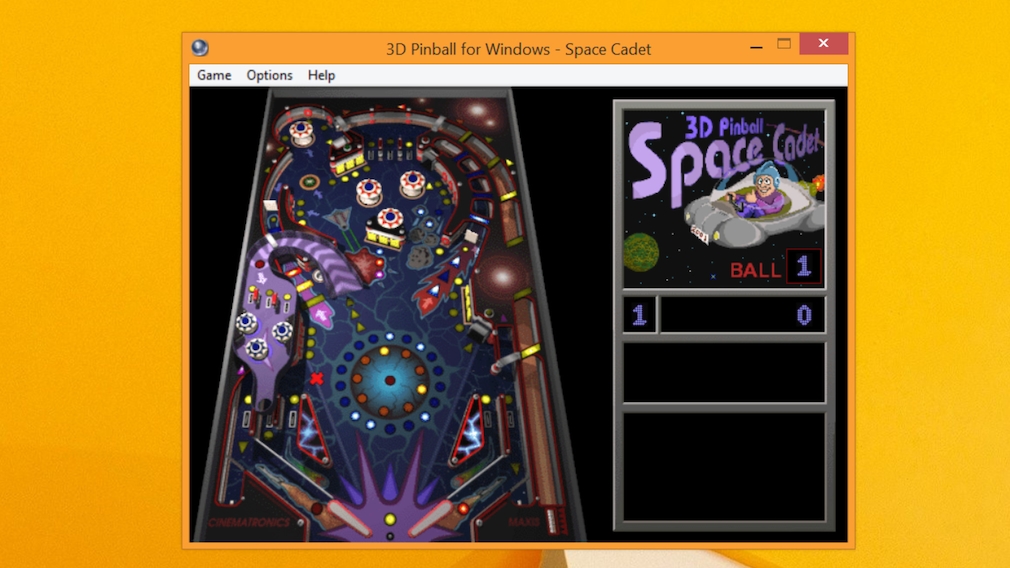Click the red X marker on the table
Viewport: 1010px width, 568px height.
pyautogui.click(x=316, y=378)
